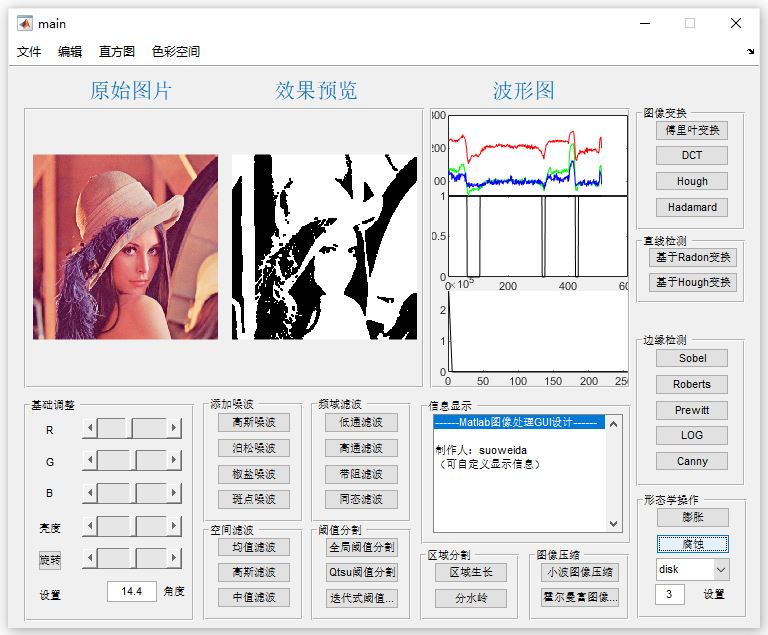Screen dimensions: 768x635
Task: Click the original Lena image thumbnail
Action: (125, 247)
